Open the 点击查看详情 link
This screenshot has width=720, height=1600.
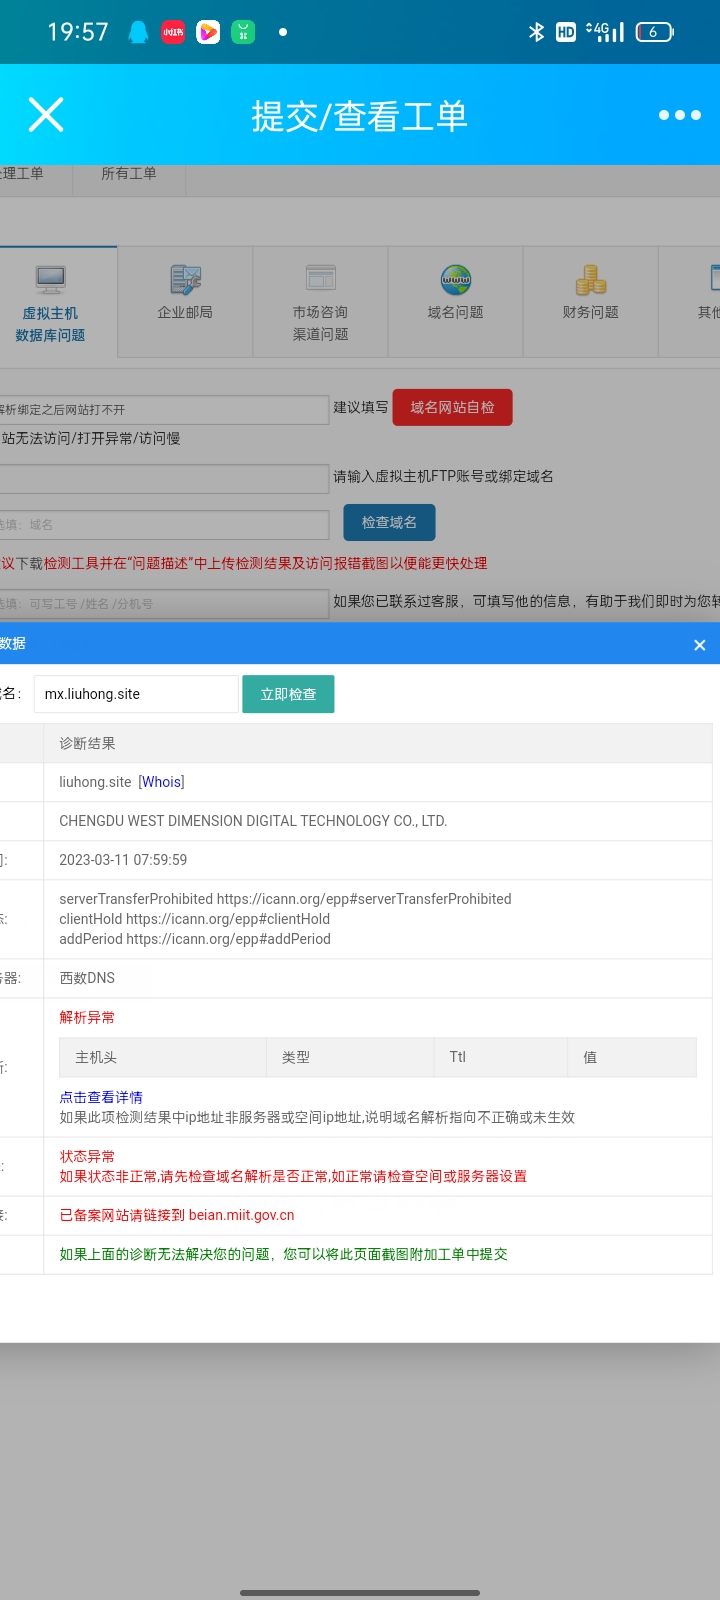[101, 1097]
